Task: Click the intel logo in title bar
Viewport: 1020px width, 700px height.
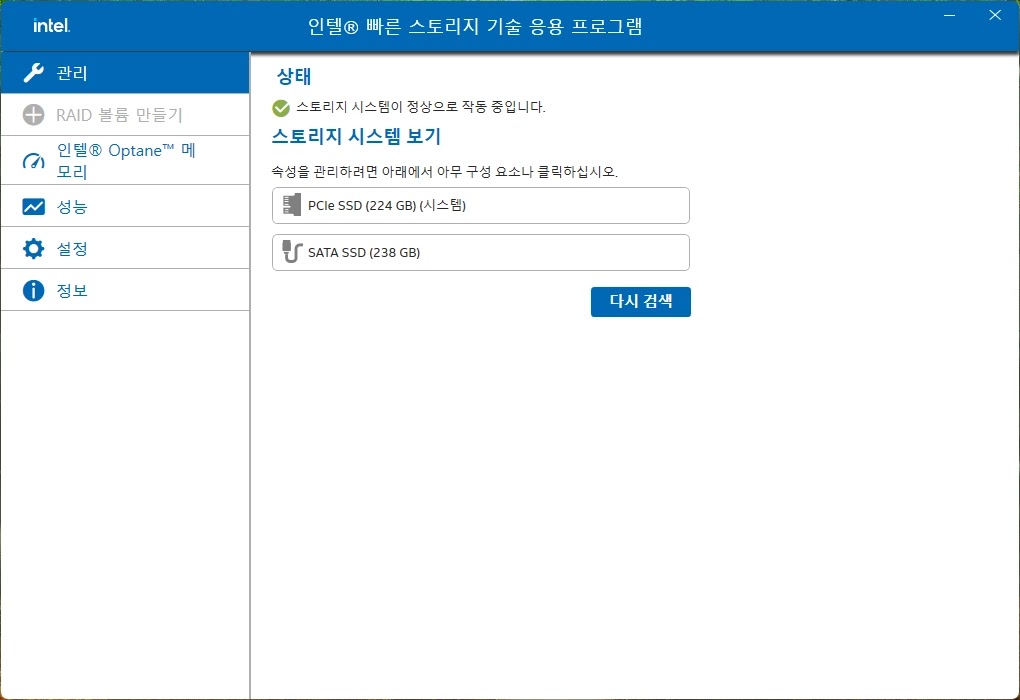Action: pyautogui.click(x=51, y=26)
